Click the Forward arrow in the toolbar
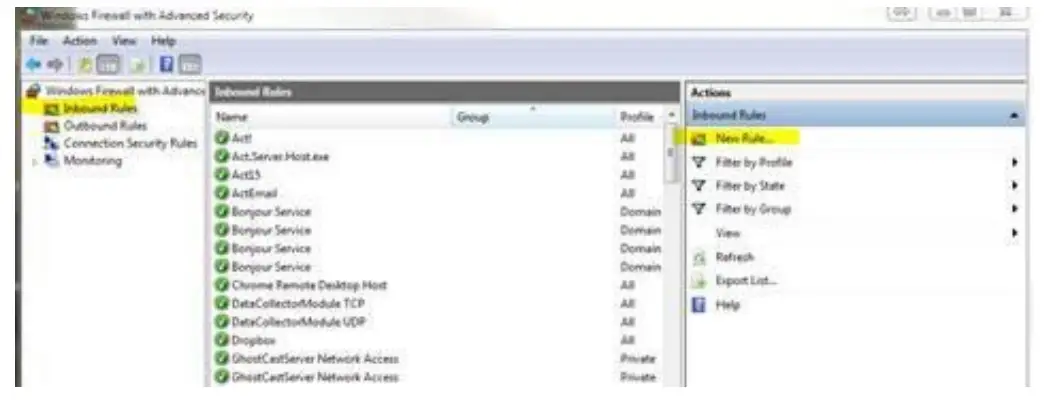The image size is (1054, 416). point(56,65)
